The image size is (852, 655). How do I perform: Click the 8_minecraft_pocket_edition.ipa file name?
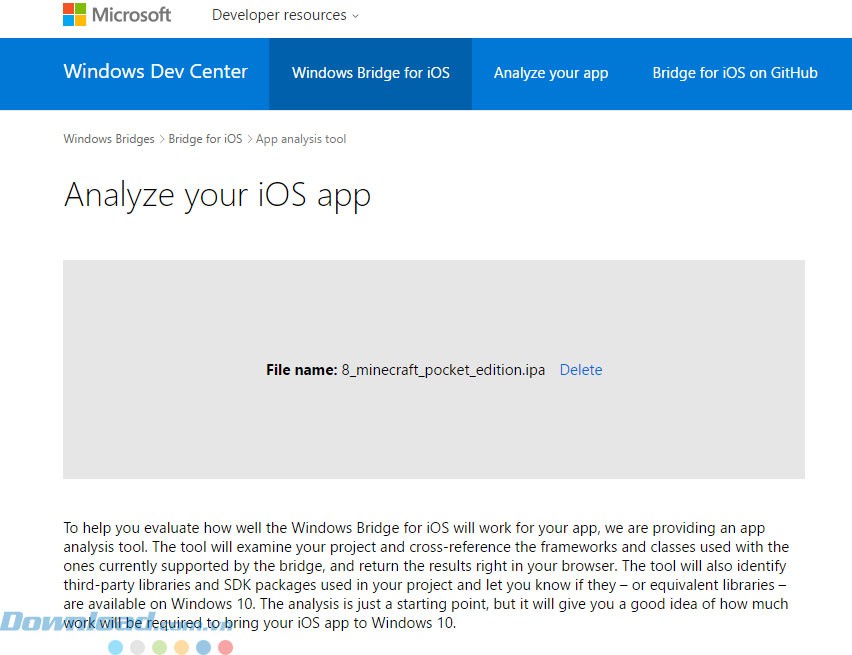pos(443,370)
